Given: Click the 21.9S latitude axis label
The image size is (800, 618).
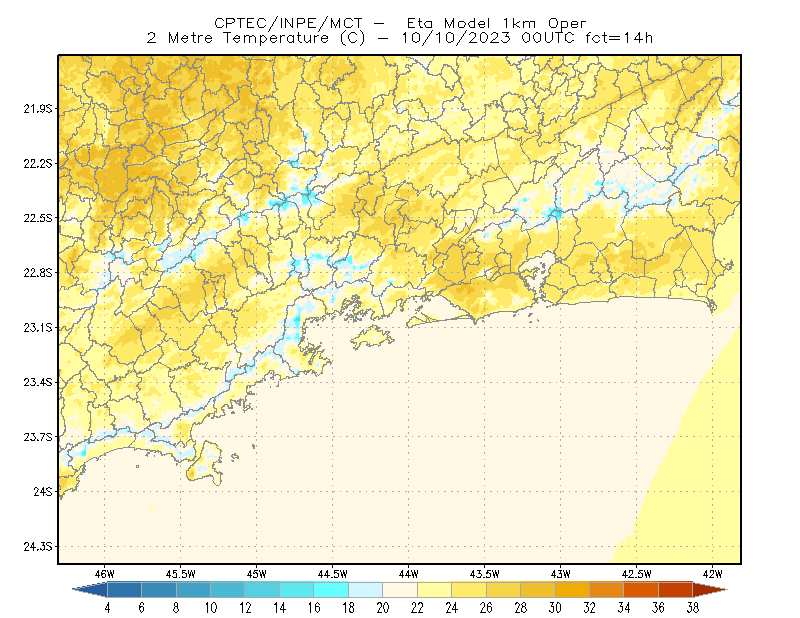Looking at the screenshot, I should tap(38, 109).
